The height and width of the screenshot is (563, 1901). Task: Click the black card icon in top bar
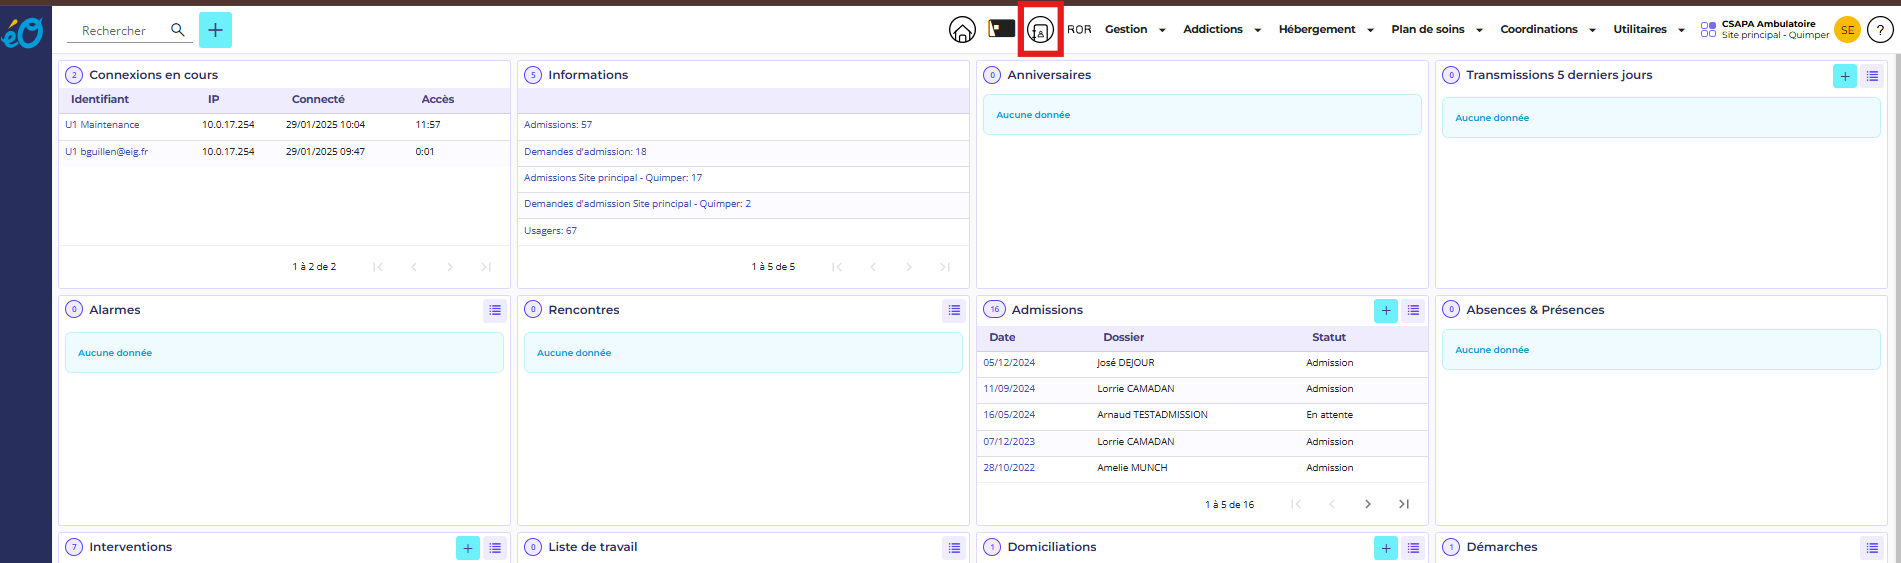click(1001, 29)
